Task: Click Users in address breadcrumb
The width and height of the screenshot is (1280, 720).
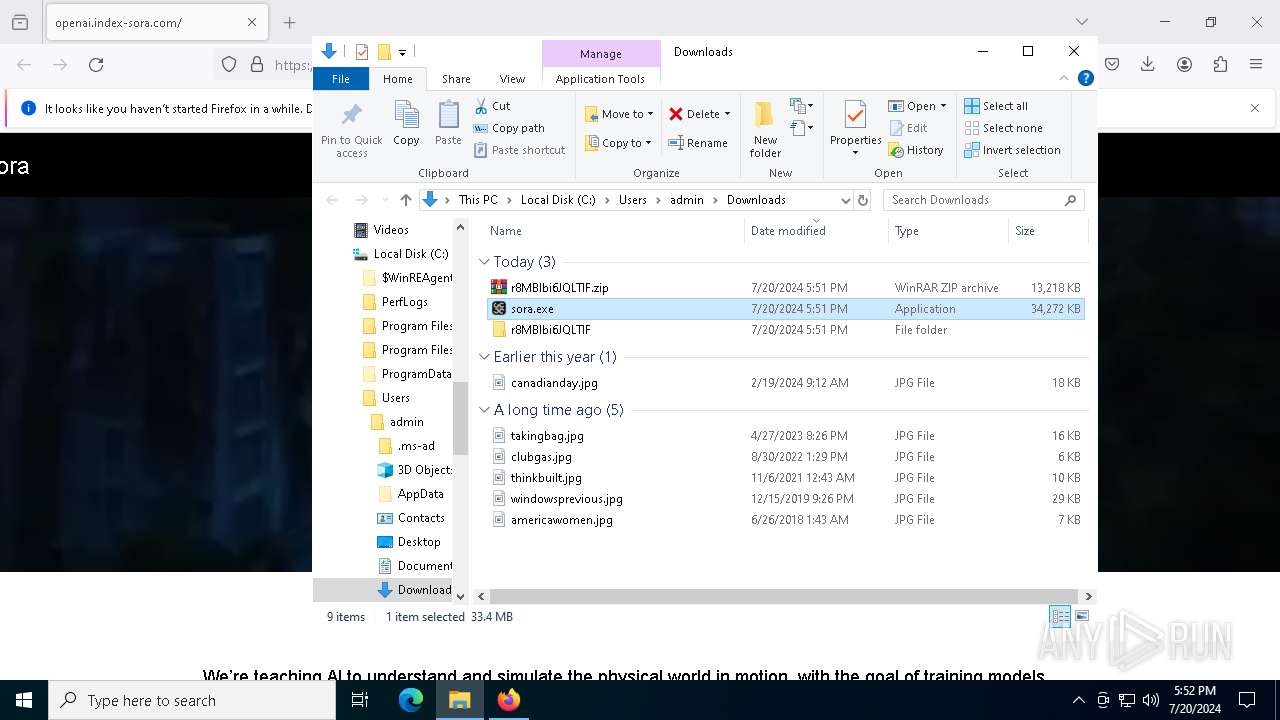Action: click(632, 200)
